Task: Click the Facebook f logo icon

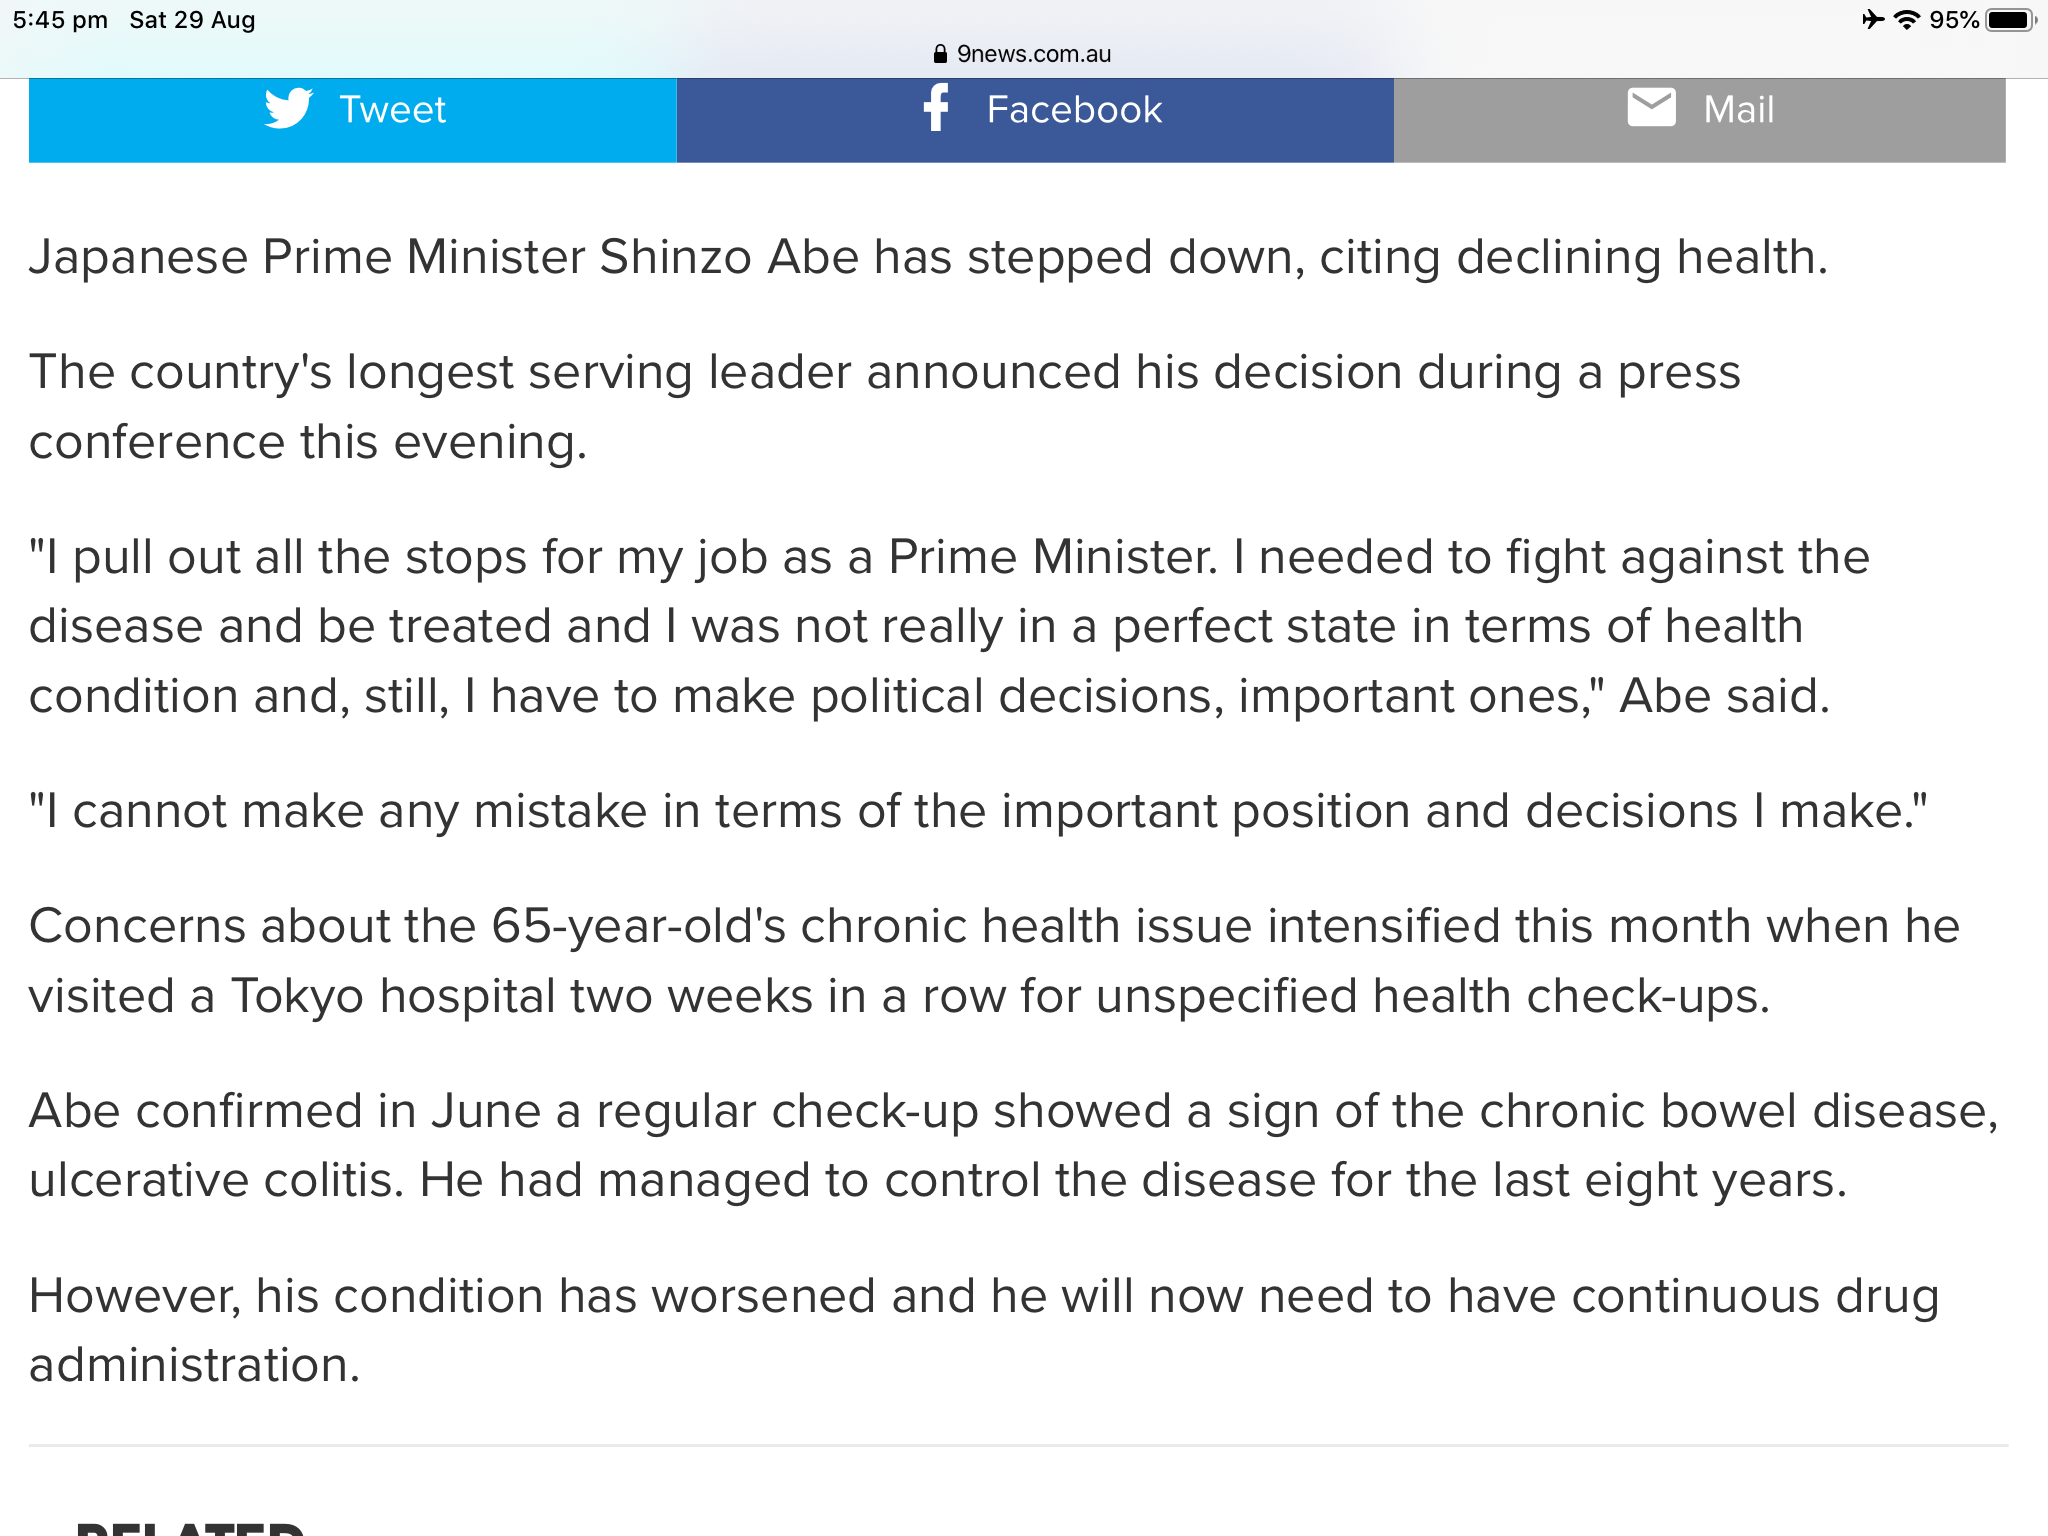Action: pos(936,108)
